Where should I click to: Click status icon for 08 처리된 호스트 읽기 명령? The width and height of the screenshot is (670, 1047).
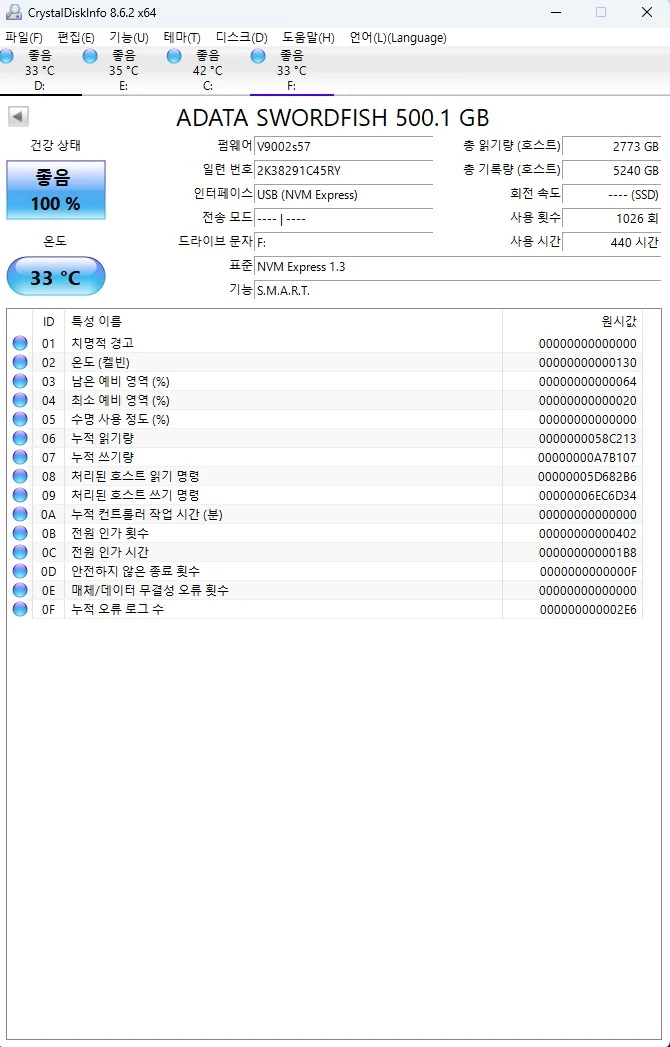(20, 476)
